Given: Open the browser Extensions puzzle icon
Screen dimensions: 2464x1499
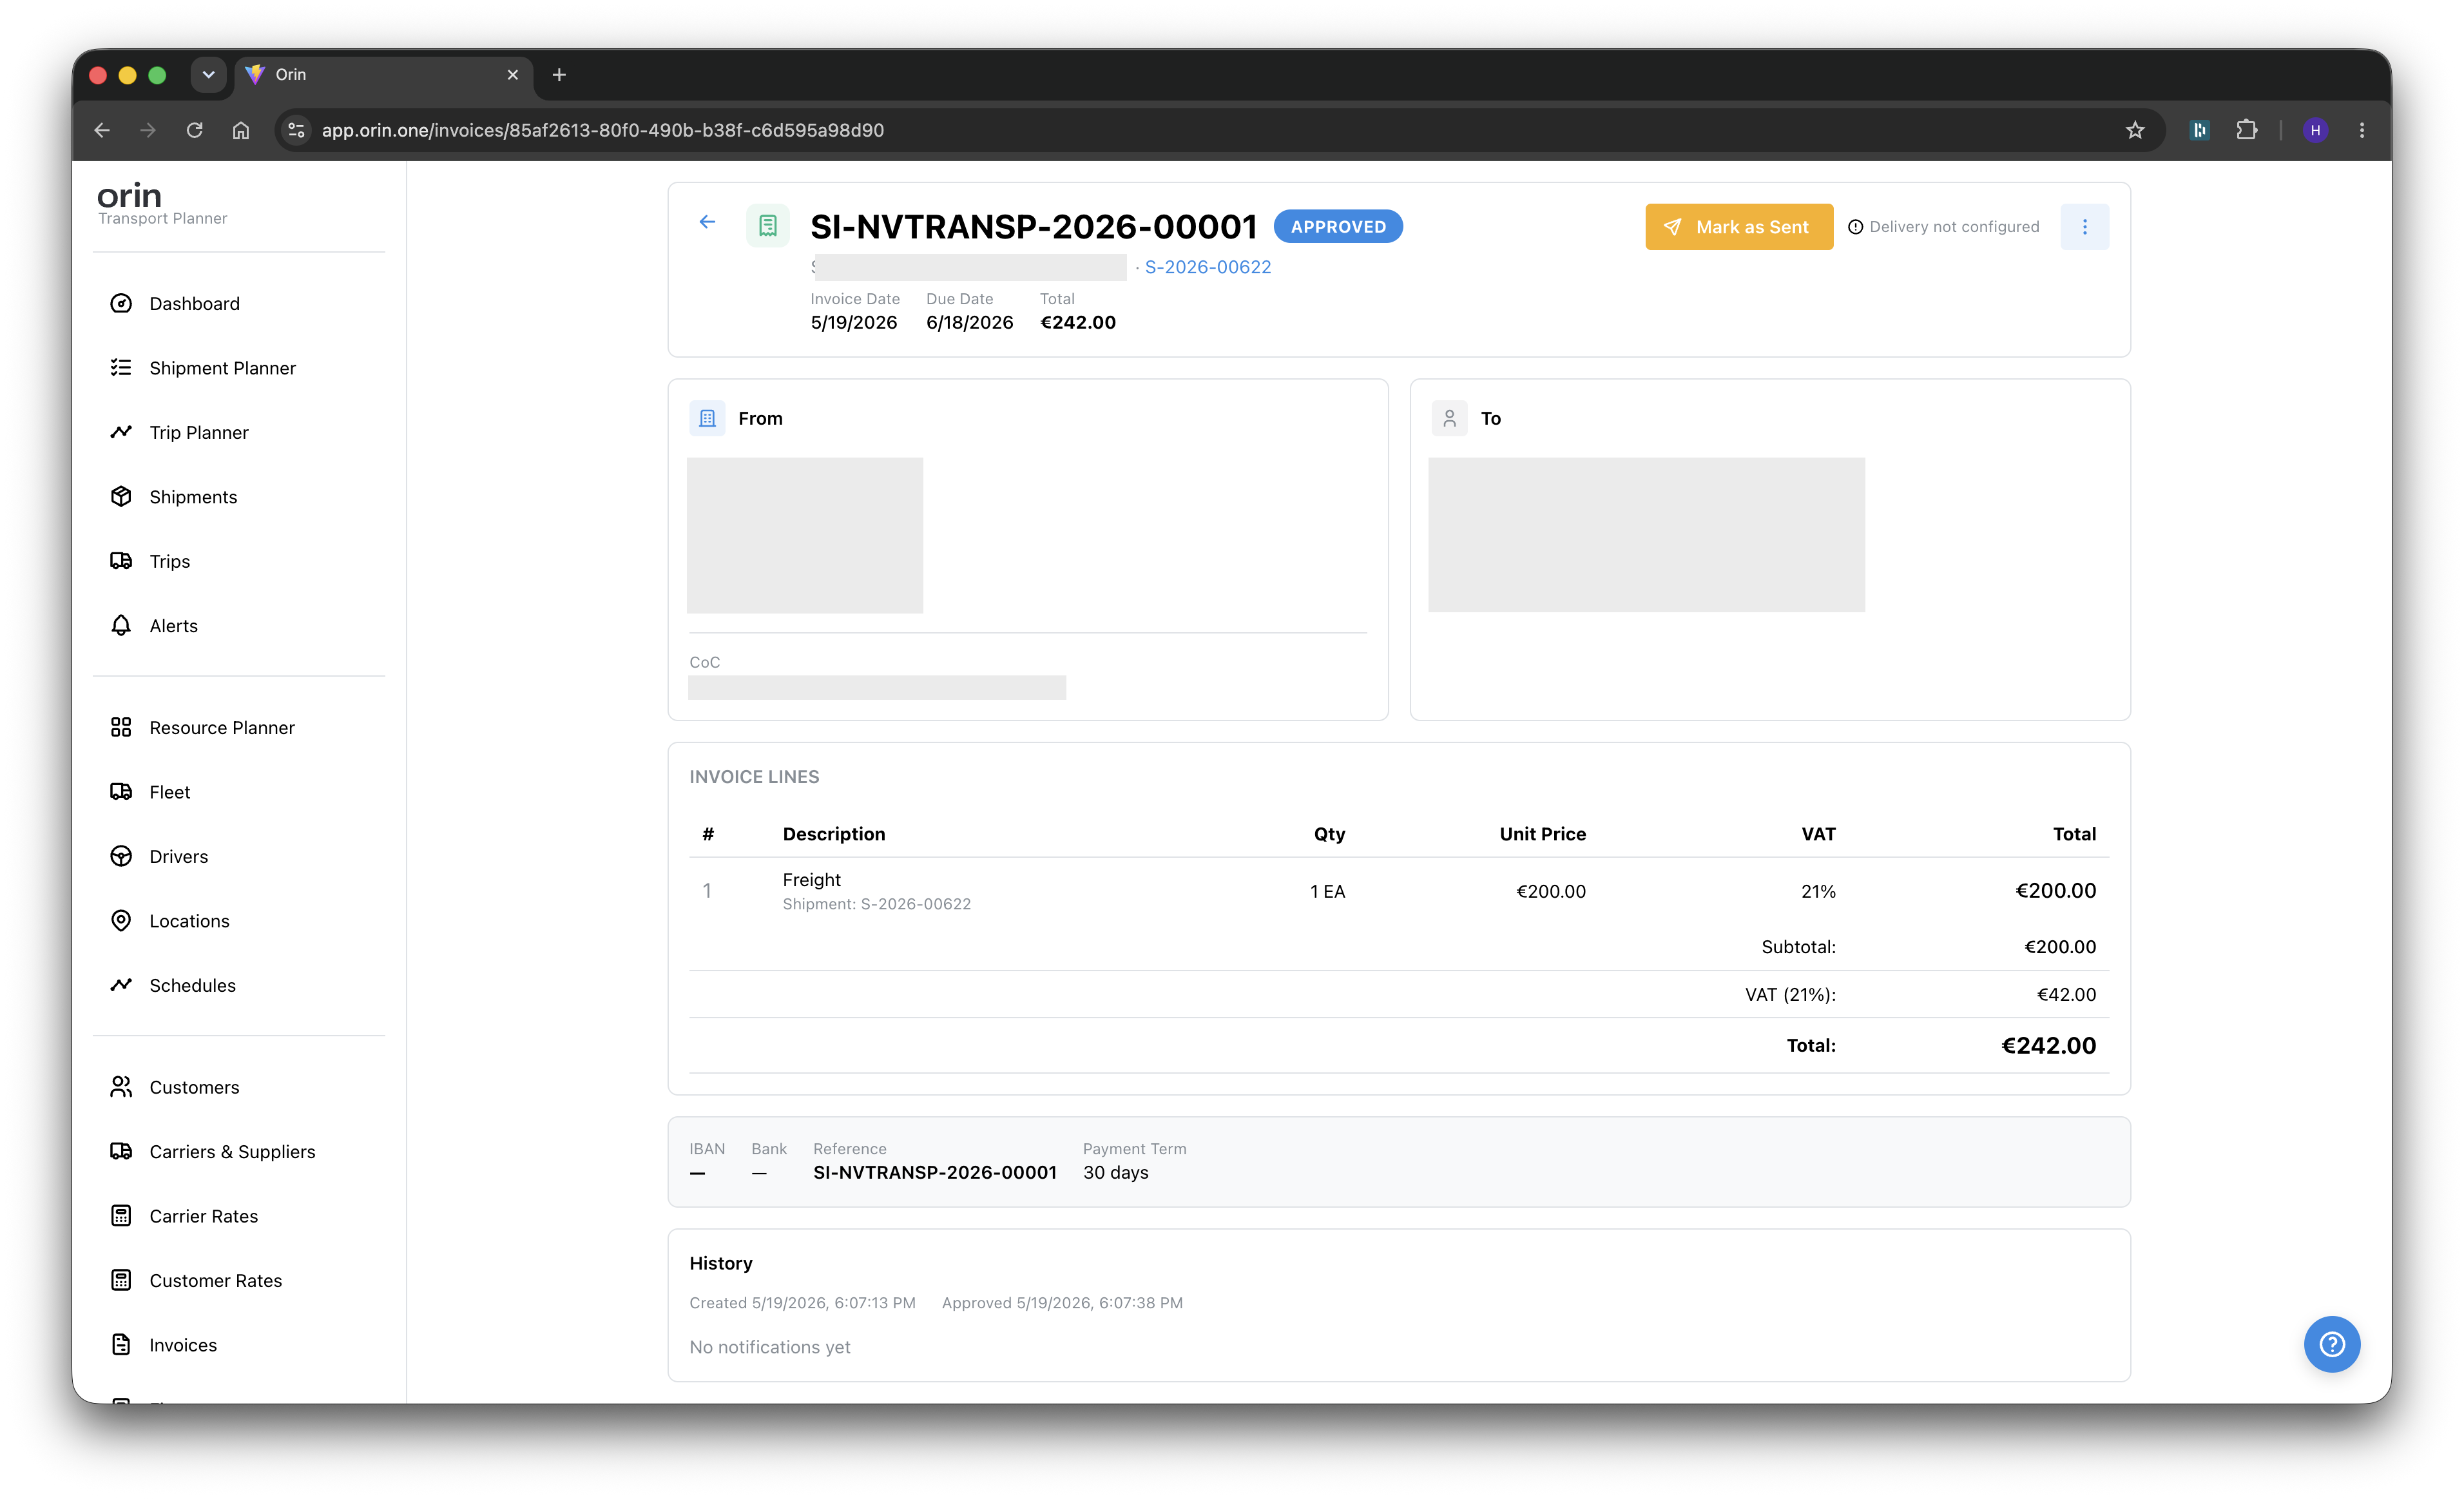Looking at the screenshot, I should click(x=2247, y=130).
